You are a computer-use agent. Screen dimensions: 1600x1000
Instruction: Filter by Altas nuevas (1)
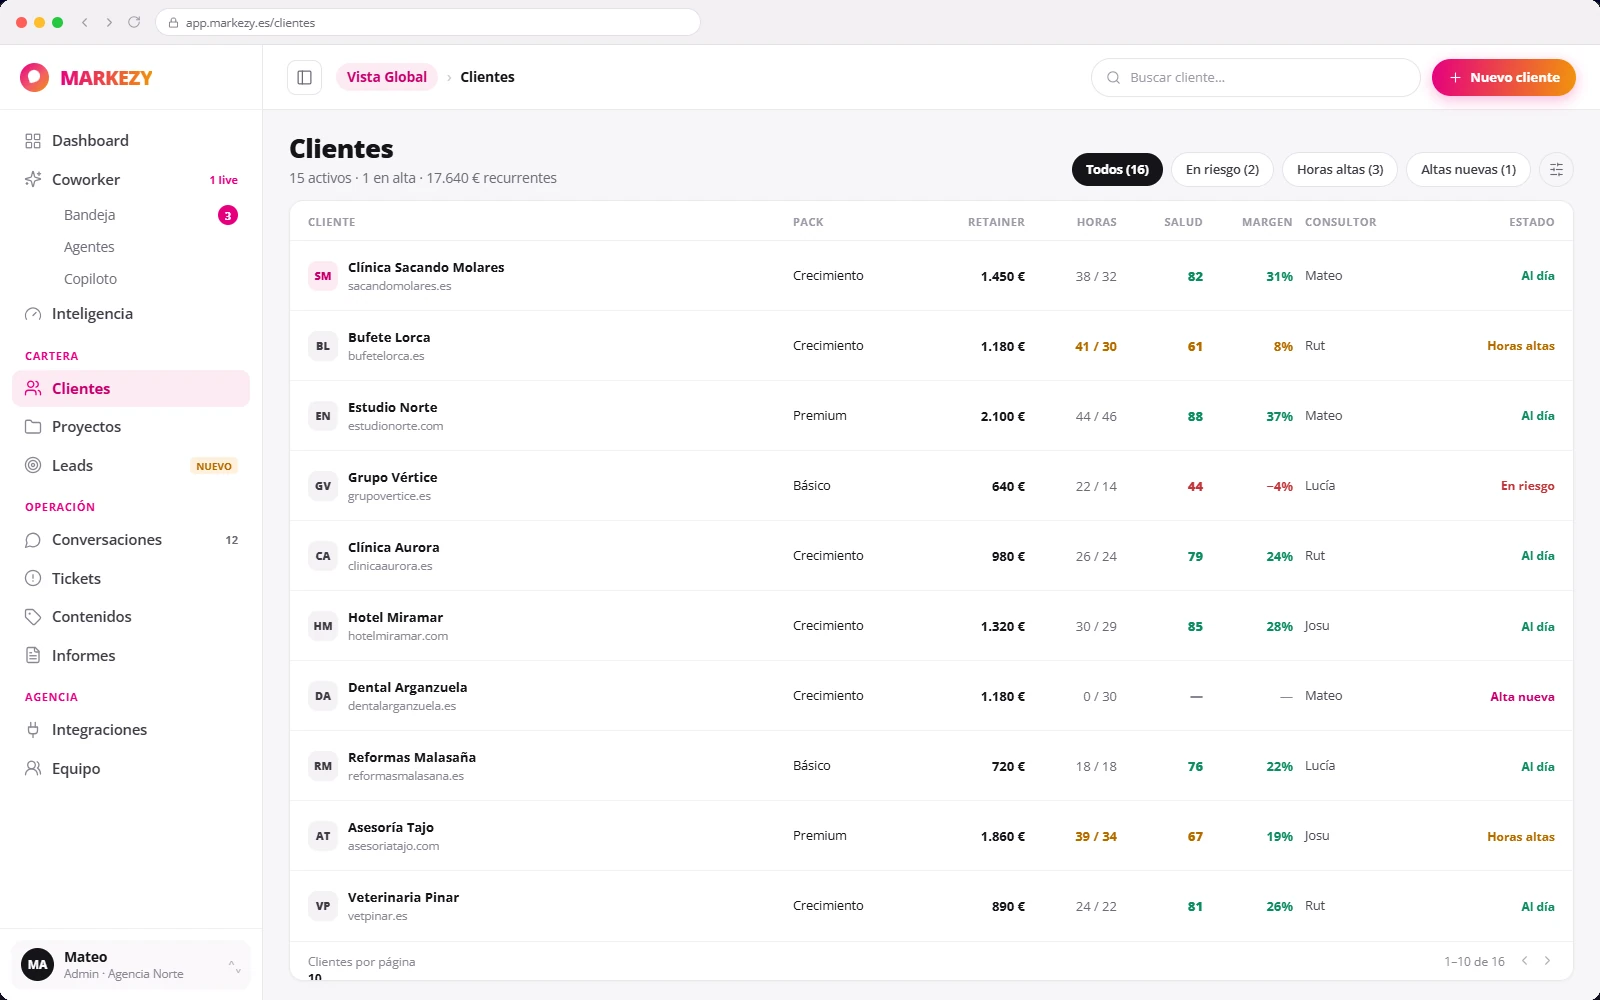tap(1468, 170)
